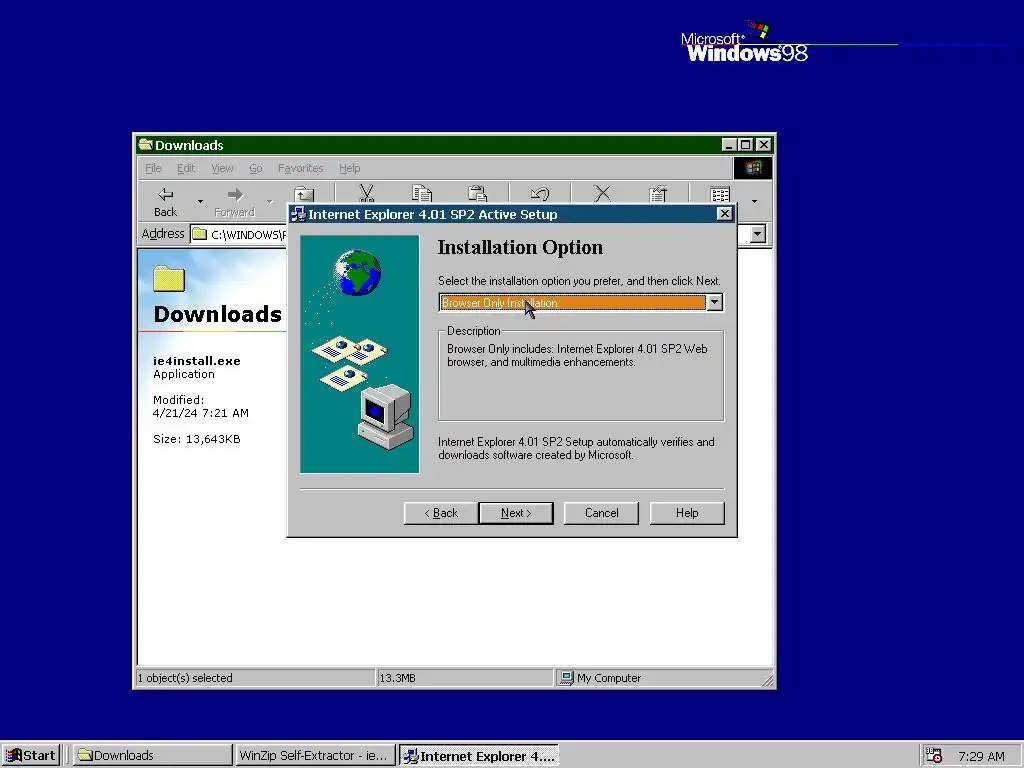
Task: Click the 13.3MB status bar entry
Action: pos(397,678)
